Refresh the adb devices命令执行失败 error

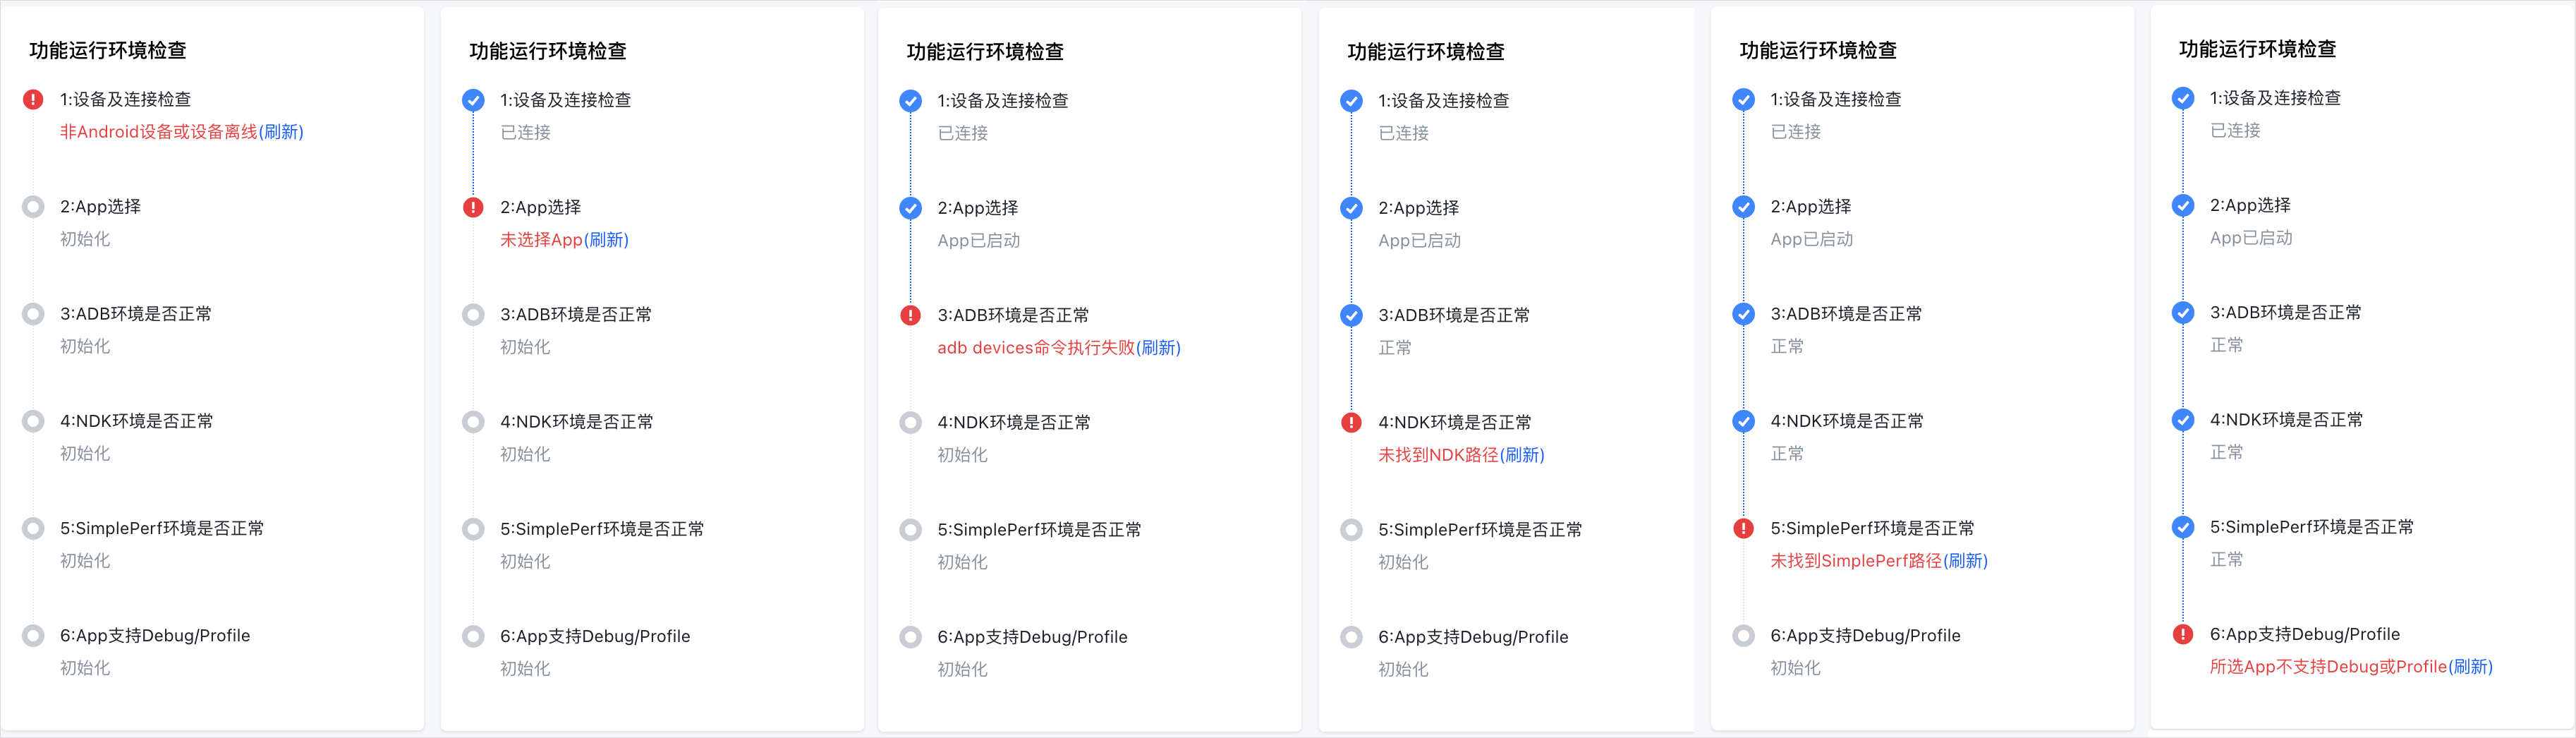point(1158,348)
